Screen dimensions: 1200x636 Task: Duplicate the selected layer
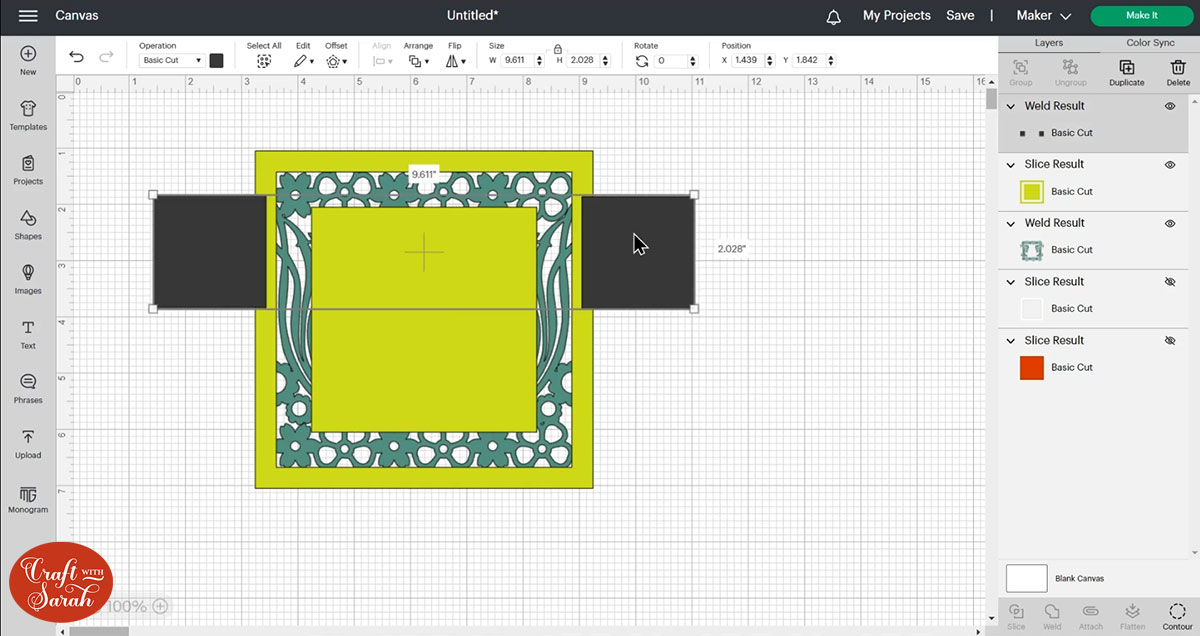click(x=1126, y=72)
